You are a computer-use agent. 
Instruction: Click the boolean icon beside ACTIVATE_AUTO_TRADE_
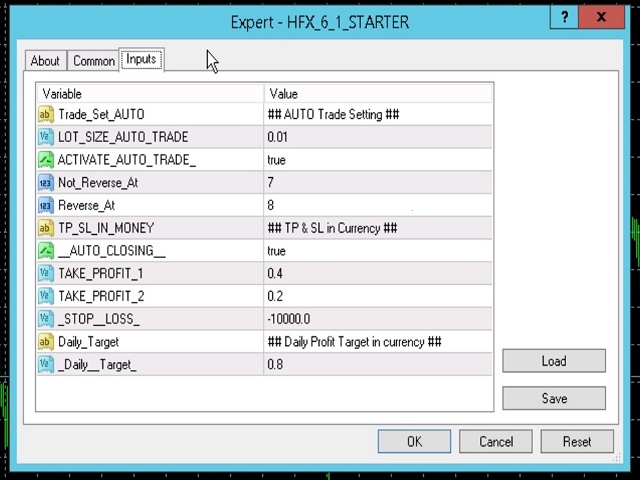click(46, 160)
